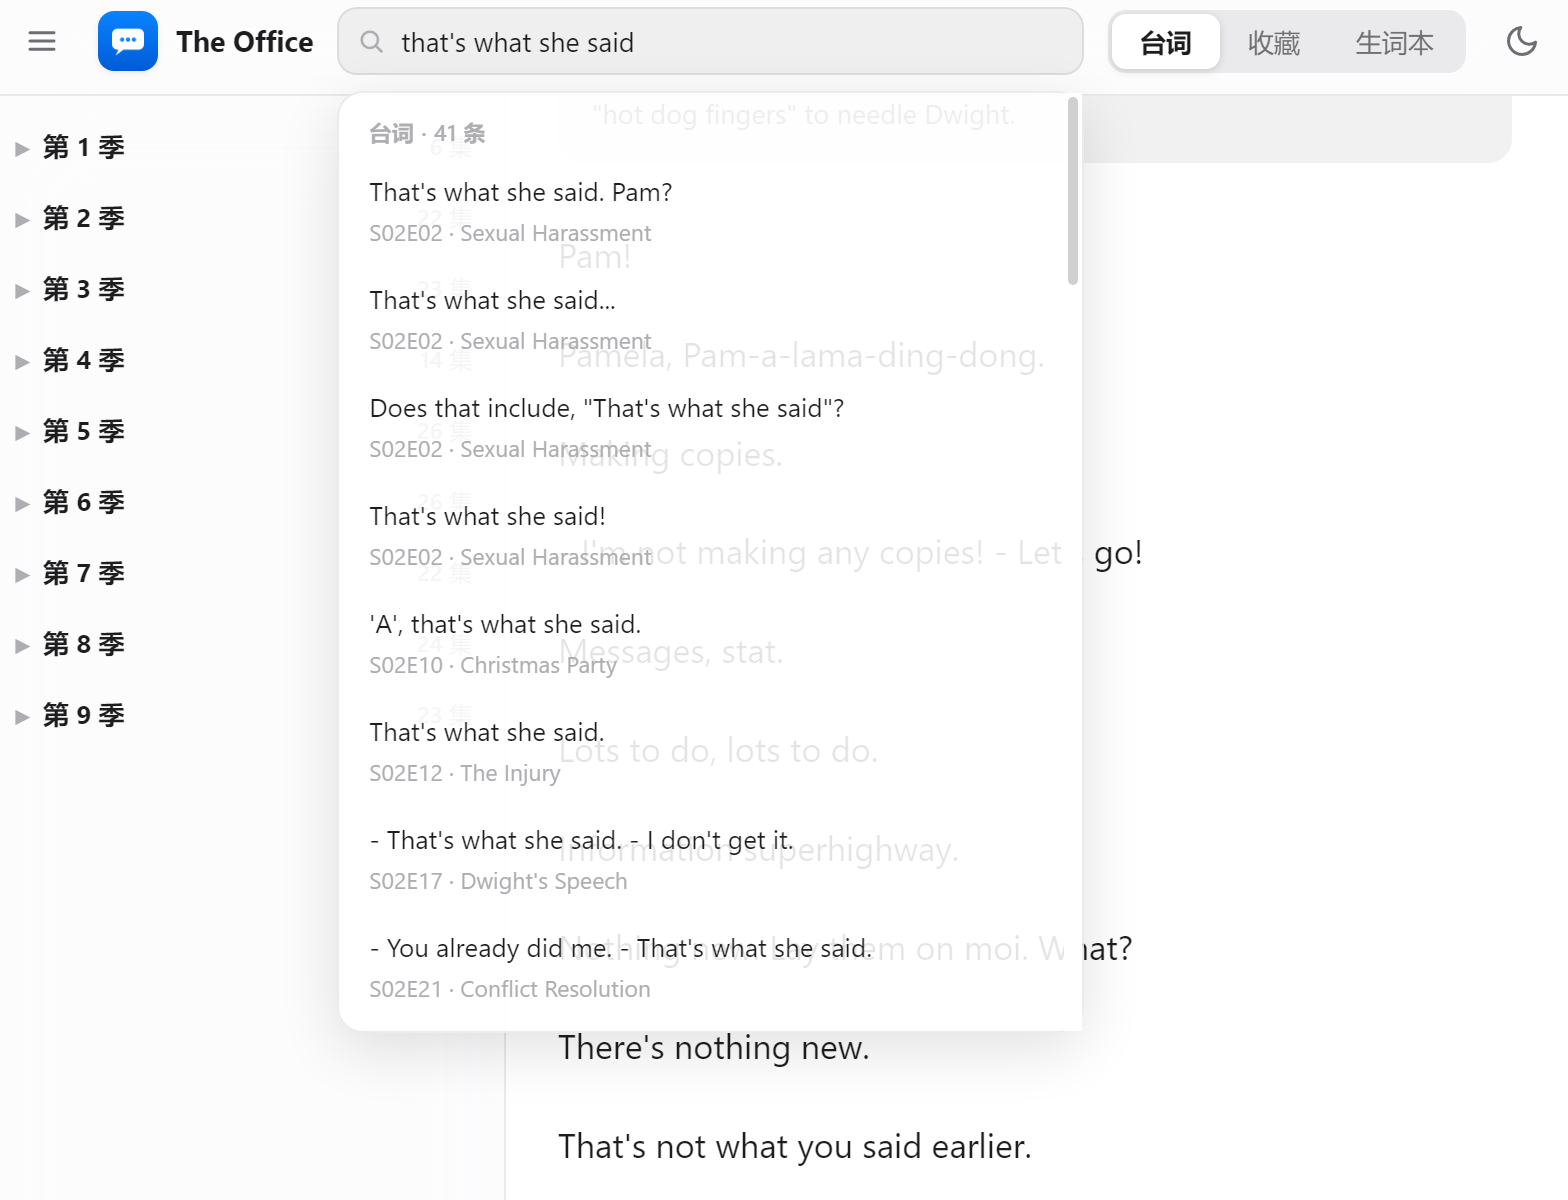Open result "That's what she said!"
Image resolution: width=1568 pixels, height=1200 pixels.
click(x=704, y=536)
